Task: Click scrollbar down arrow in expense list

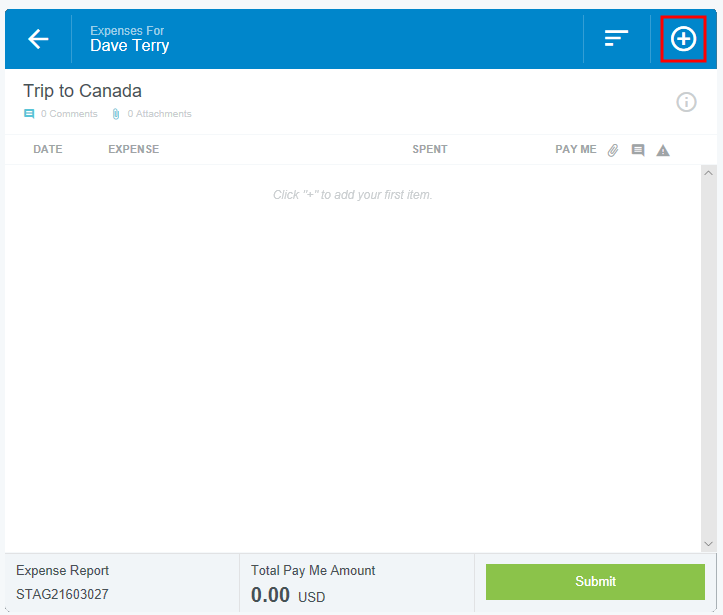Action: (709, 543)
